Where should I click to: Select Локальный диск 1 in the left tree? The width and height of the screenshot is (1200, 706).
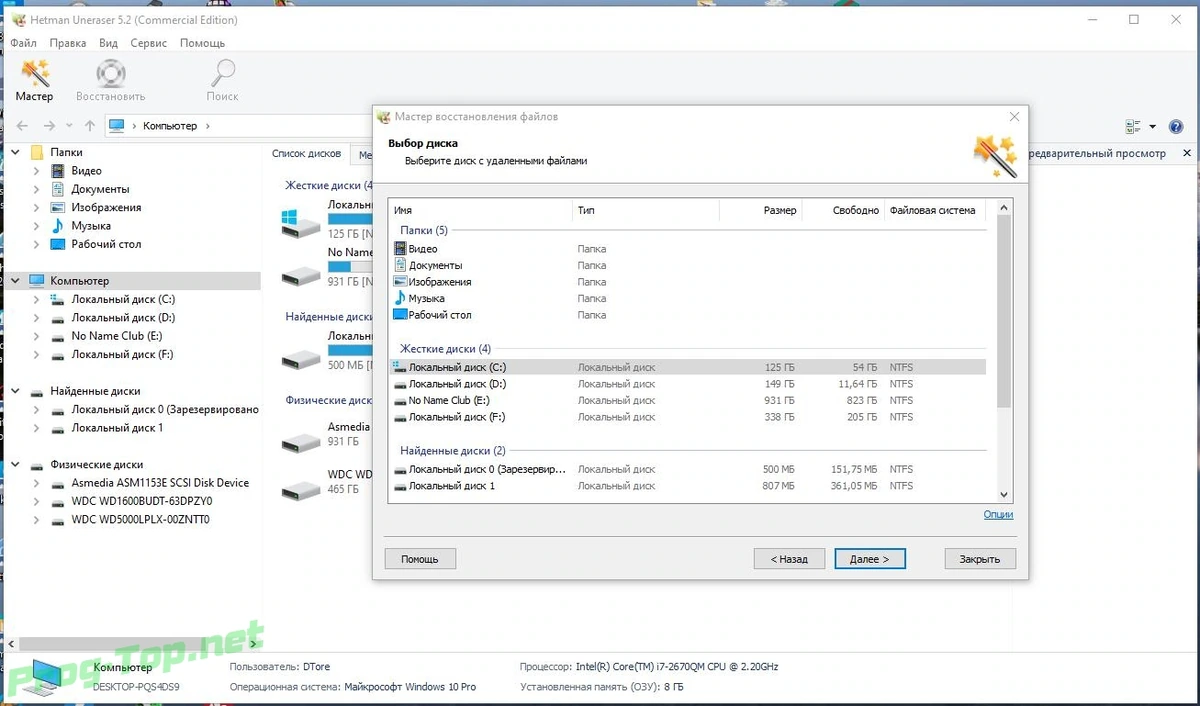117,428
